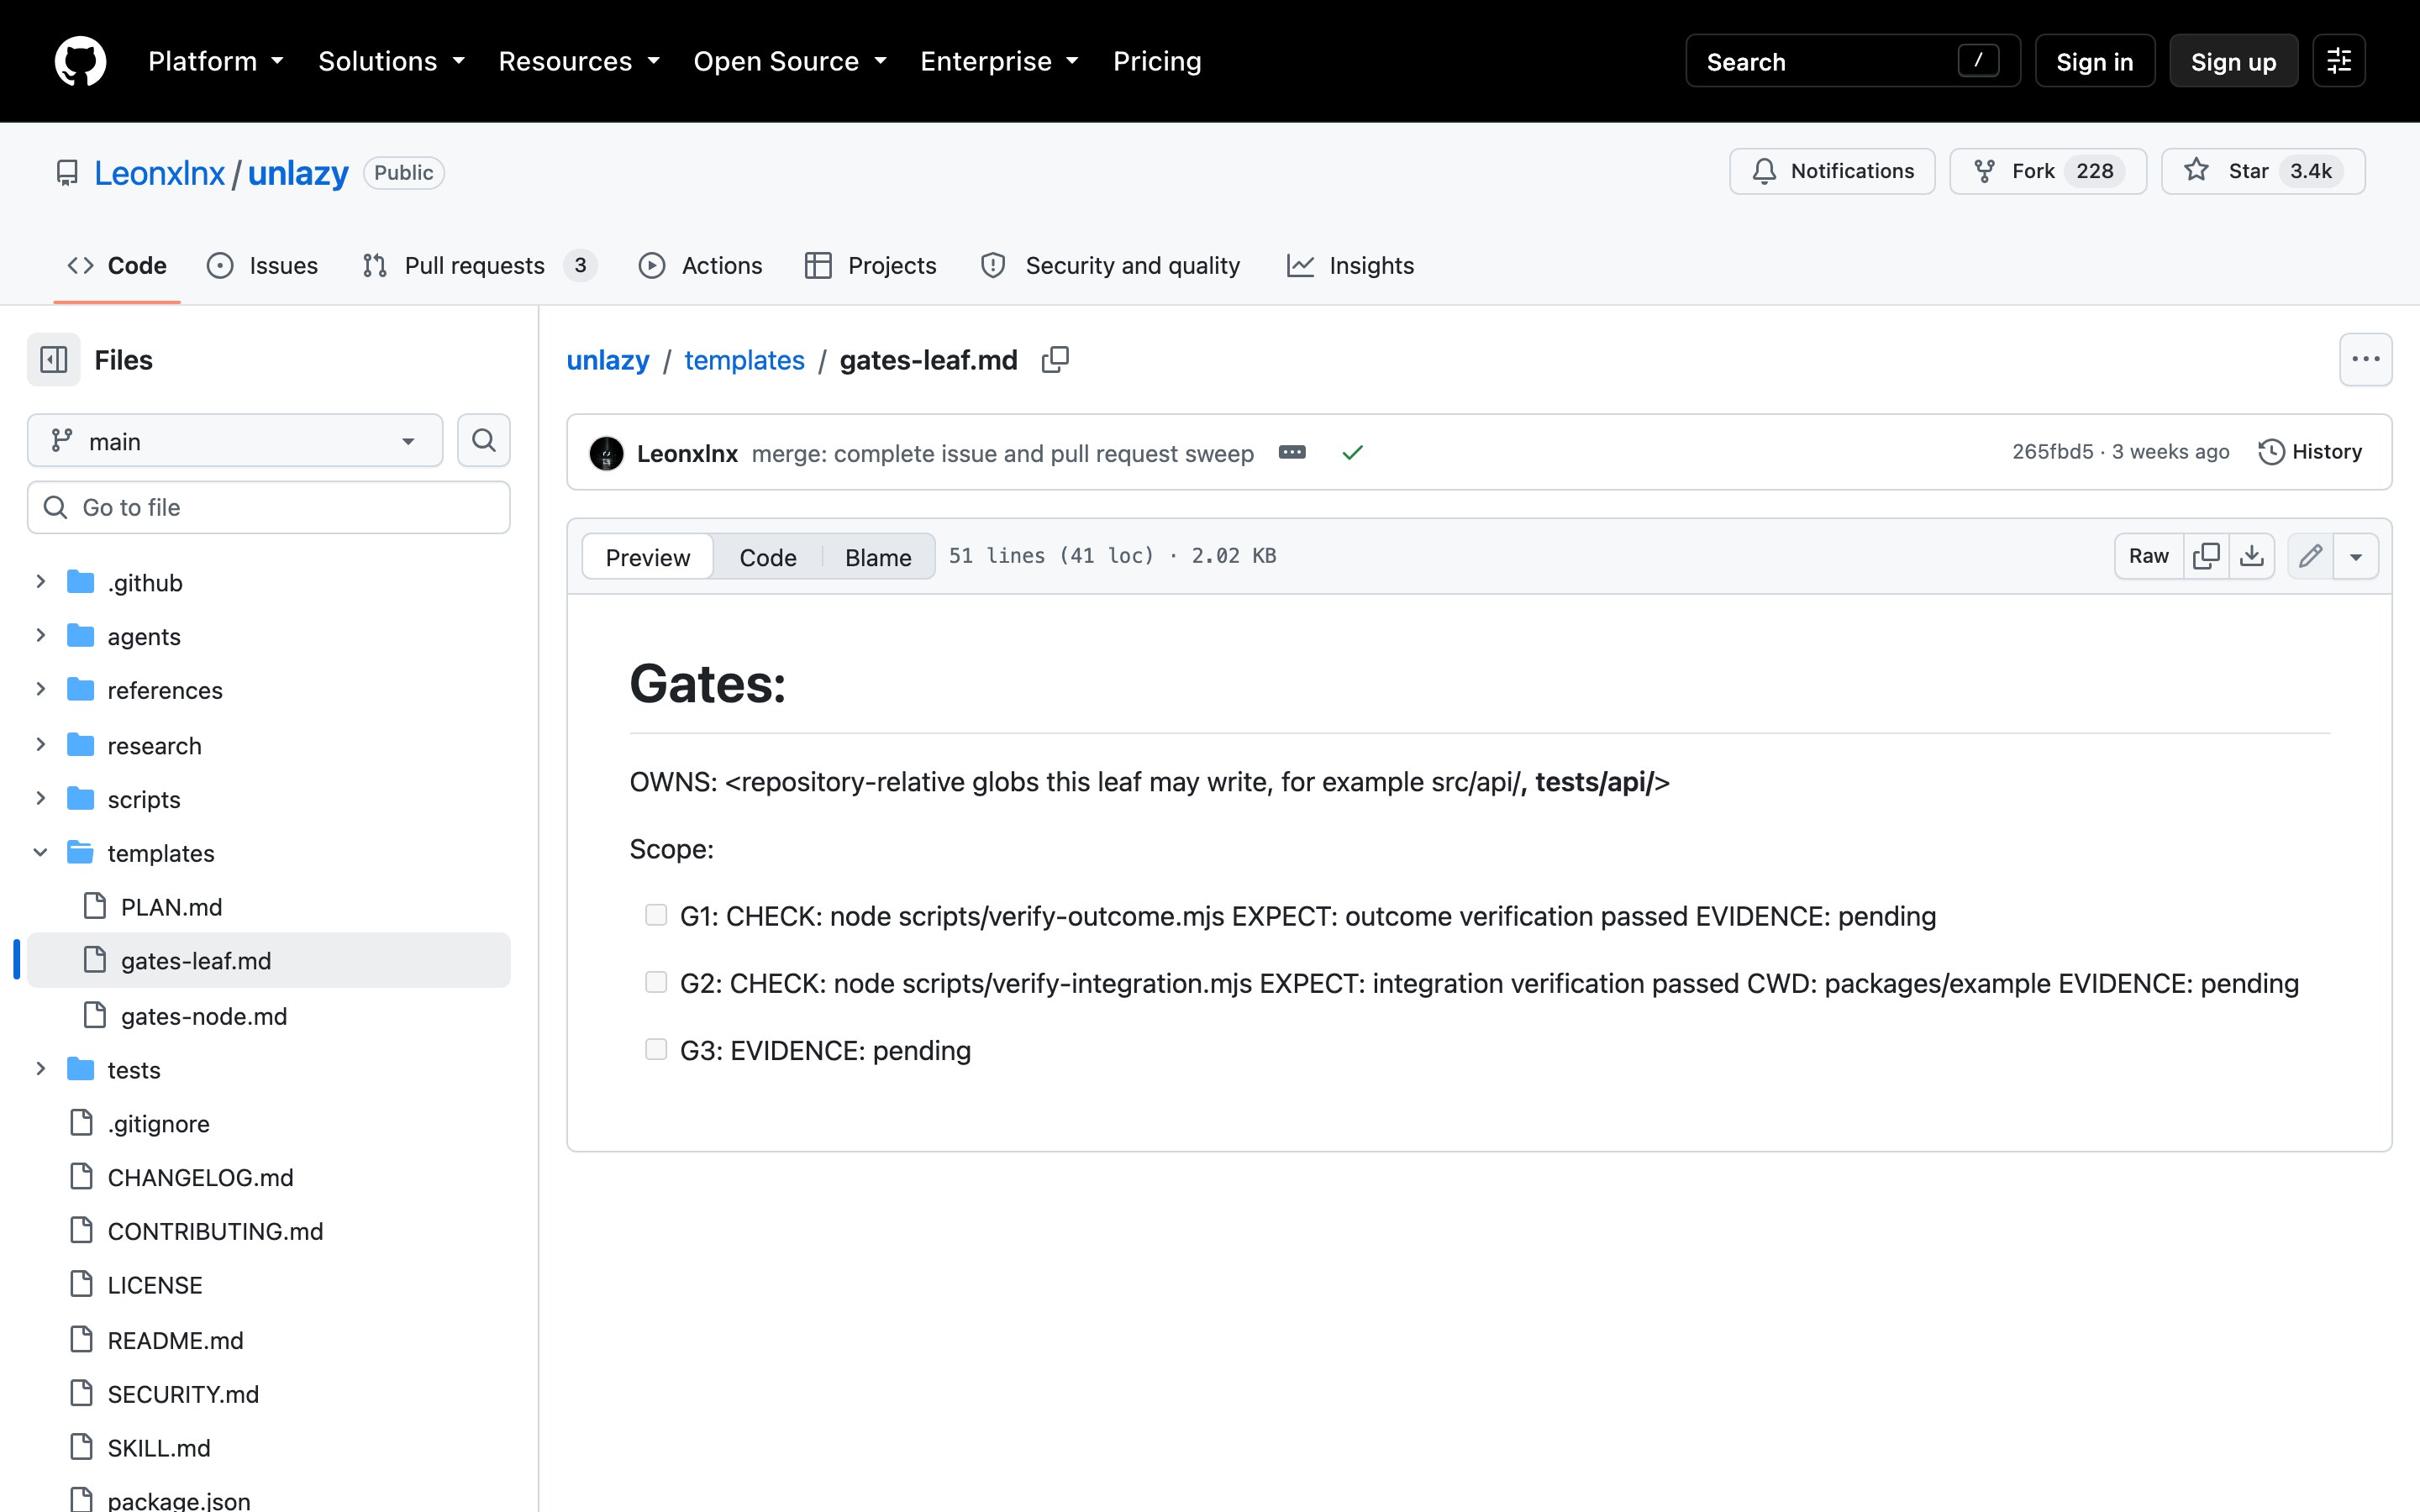The image size is (2420, 1512).
Task: View the commit status green checkmark
Action: point(1352,453)
